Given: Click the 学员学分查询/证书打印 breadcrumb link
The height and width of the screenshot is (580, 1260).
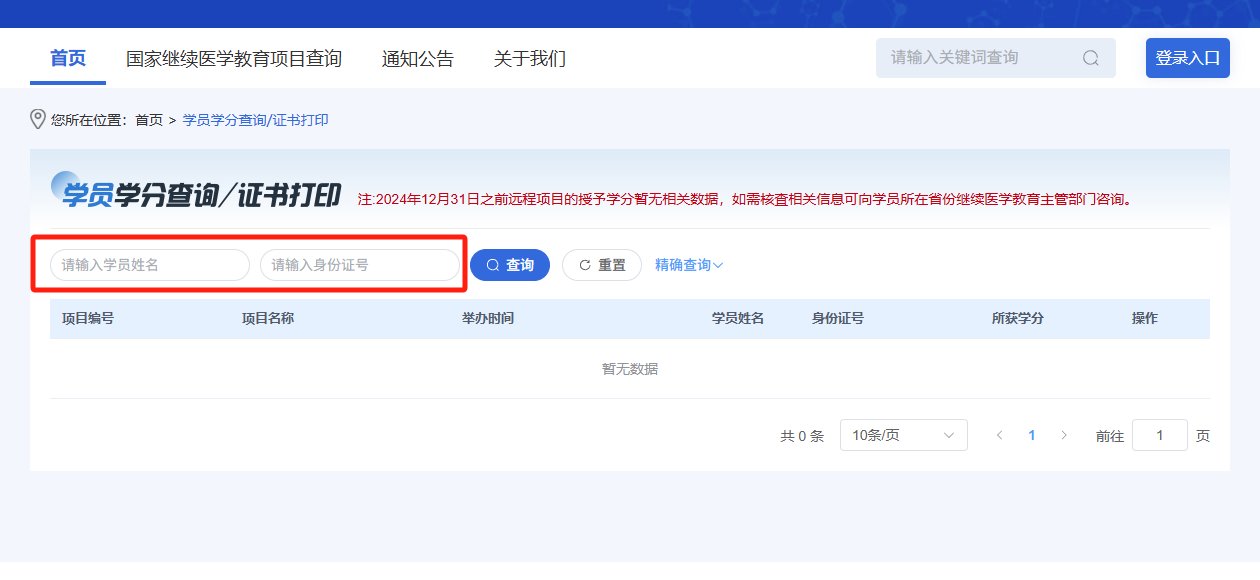Looking at the screenshot, I should [256, 120].
